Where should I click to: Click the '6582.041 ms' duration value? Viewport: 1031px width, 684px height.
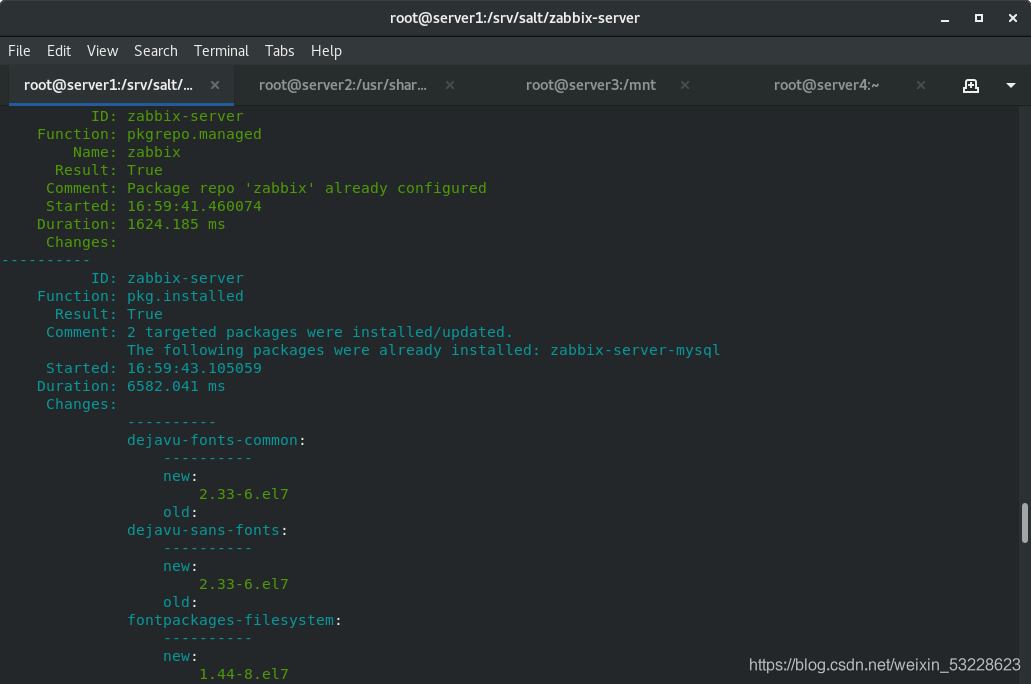click(x=176, y=386)
